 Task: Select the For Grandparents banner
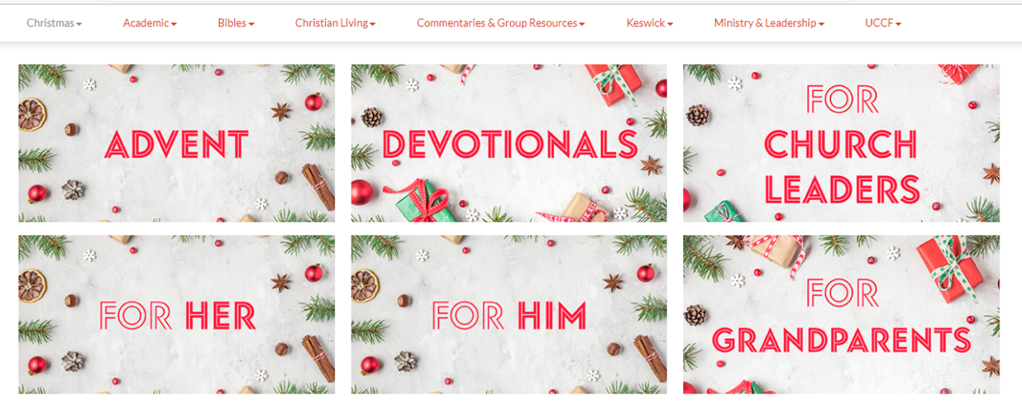(x=841, y=314)
